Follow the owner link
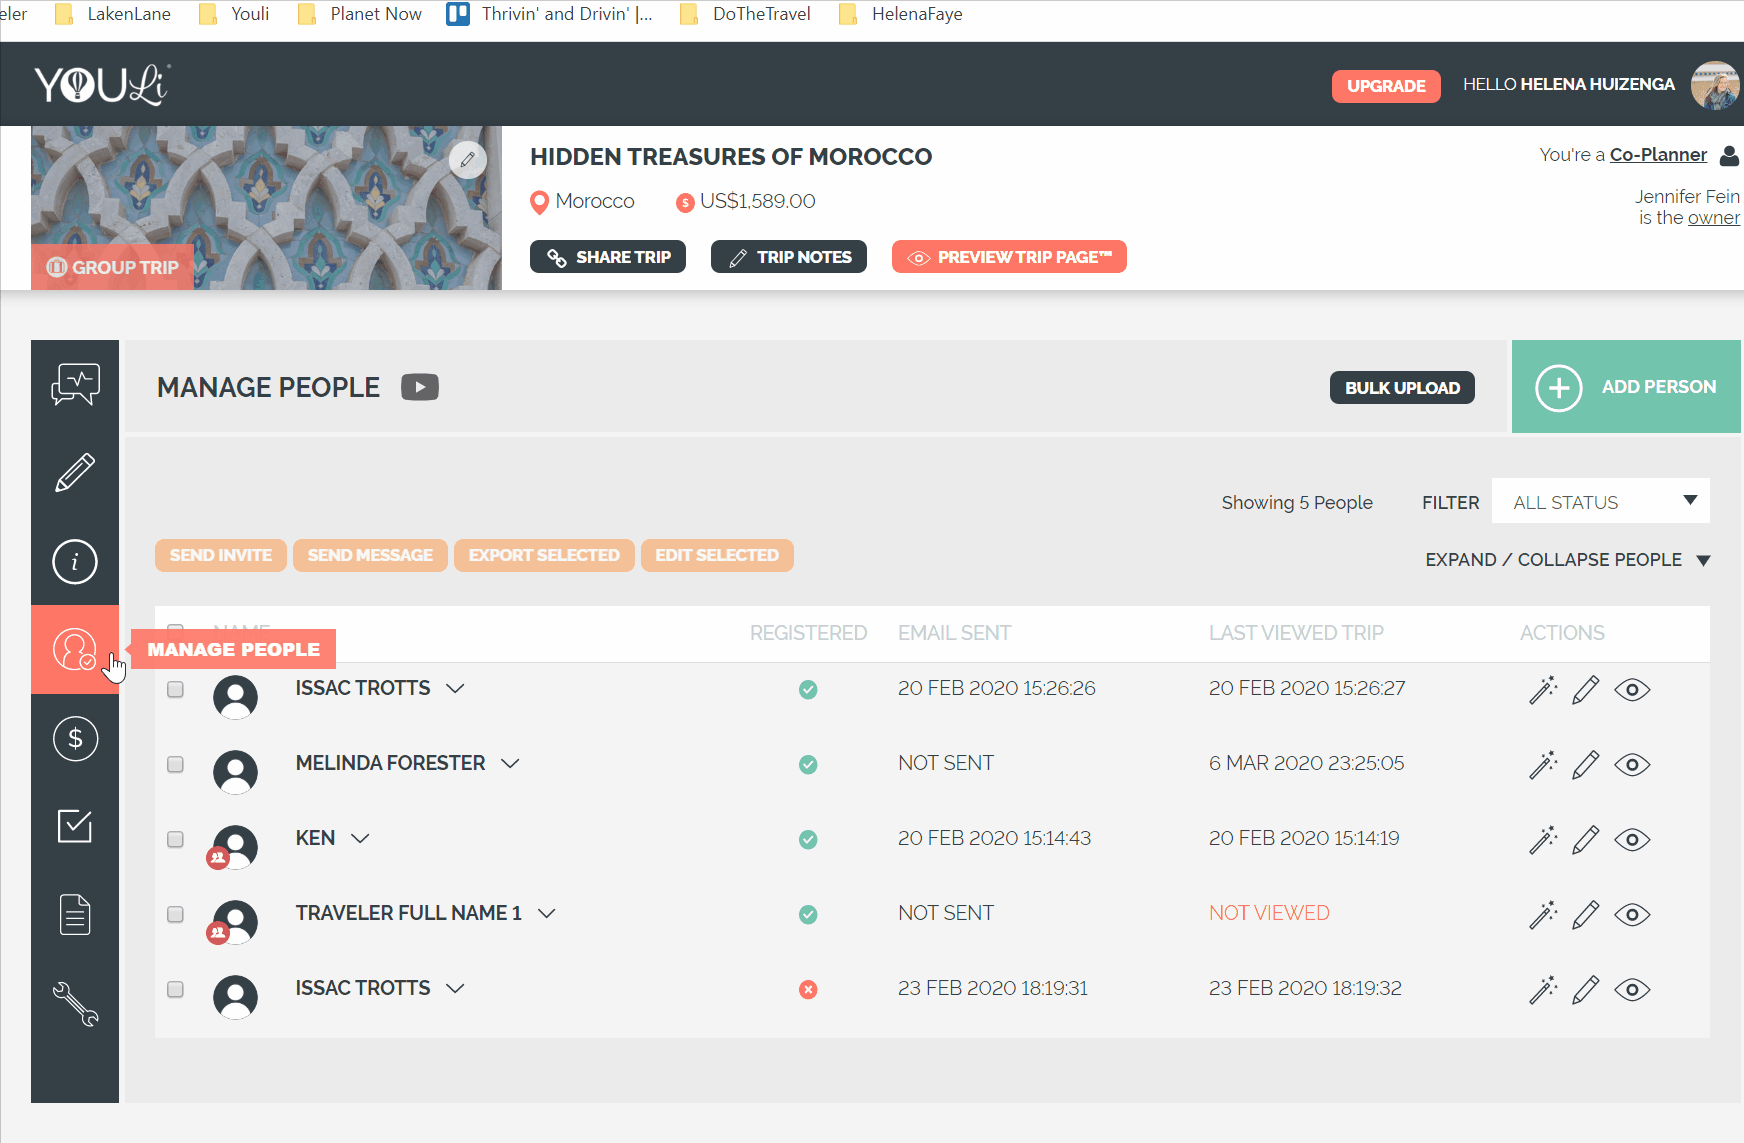 (x=1714, y=218)
